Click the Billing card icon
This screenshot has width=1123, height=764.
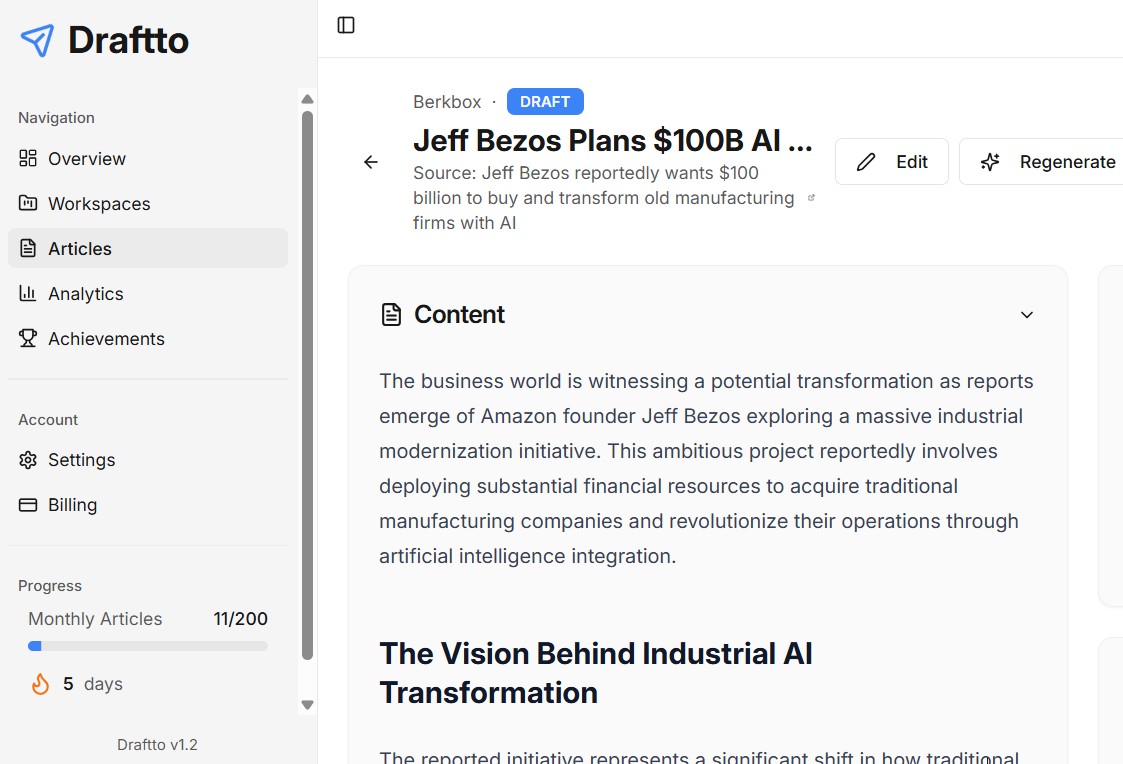coord(28,505)
